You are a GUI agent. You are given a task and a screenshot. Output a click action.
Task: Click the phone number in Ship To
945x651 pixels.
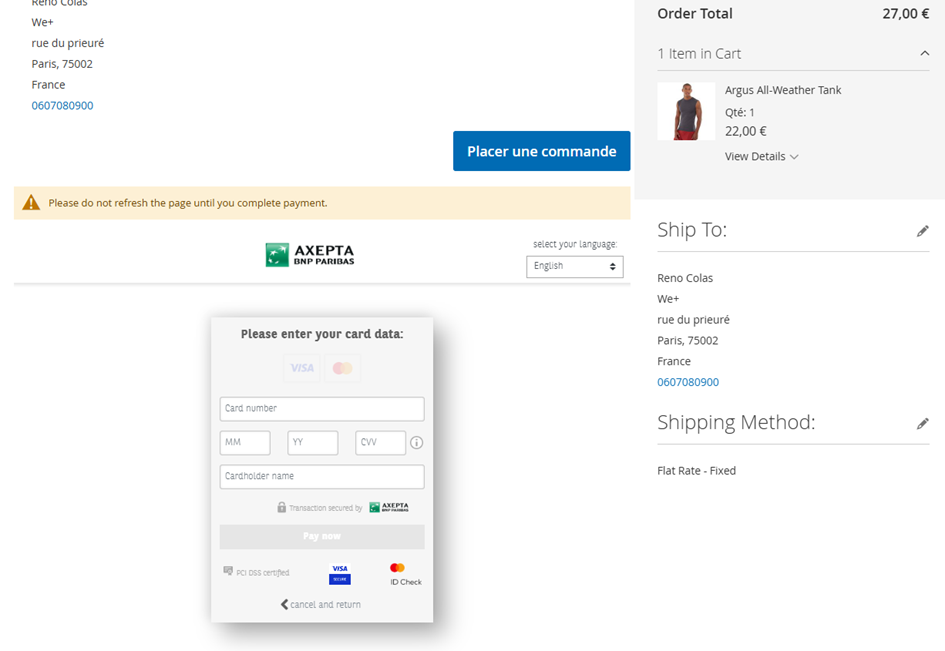[x=688, y=382]
